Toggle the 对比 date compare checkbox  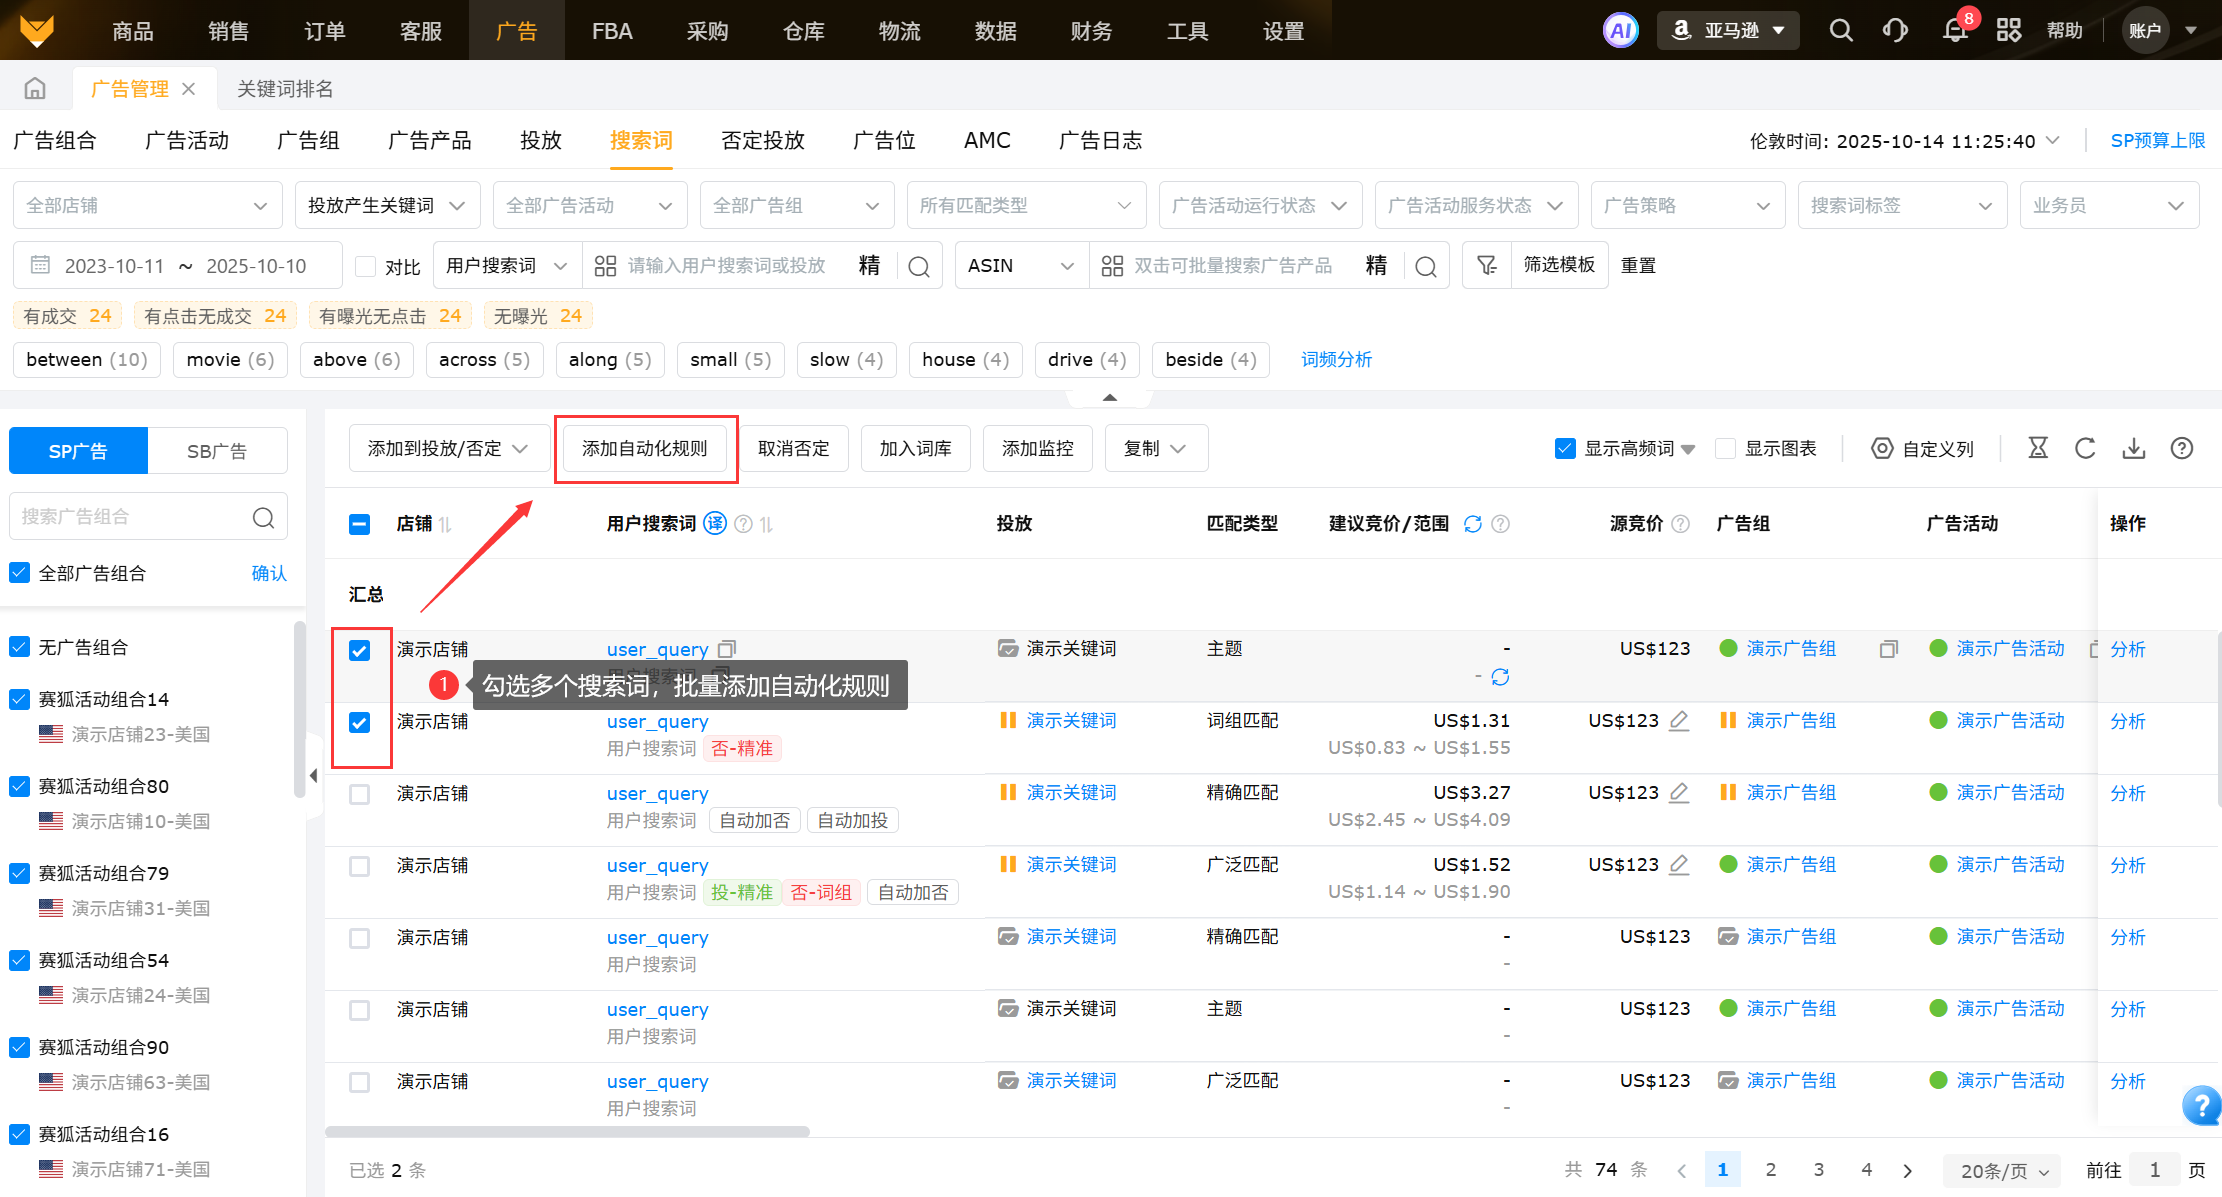point(366,266)
